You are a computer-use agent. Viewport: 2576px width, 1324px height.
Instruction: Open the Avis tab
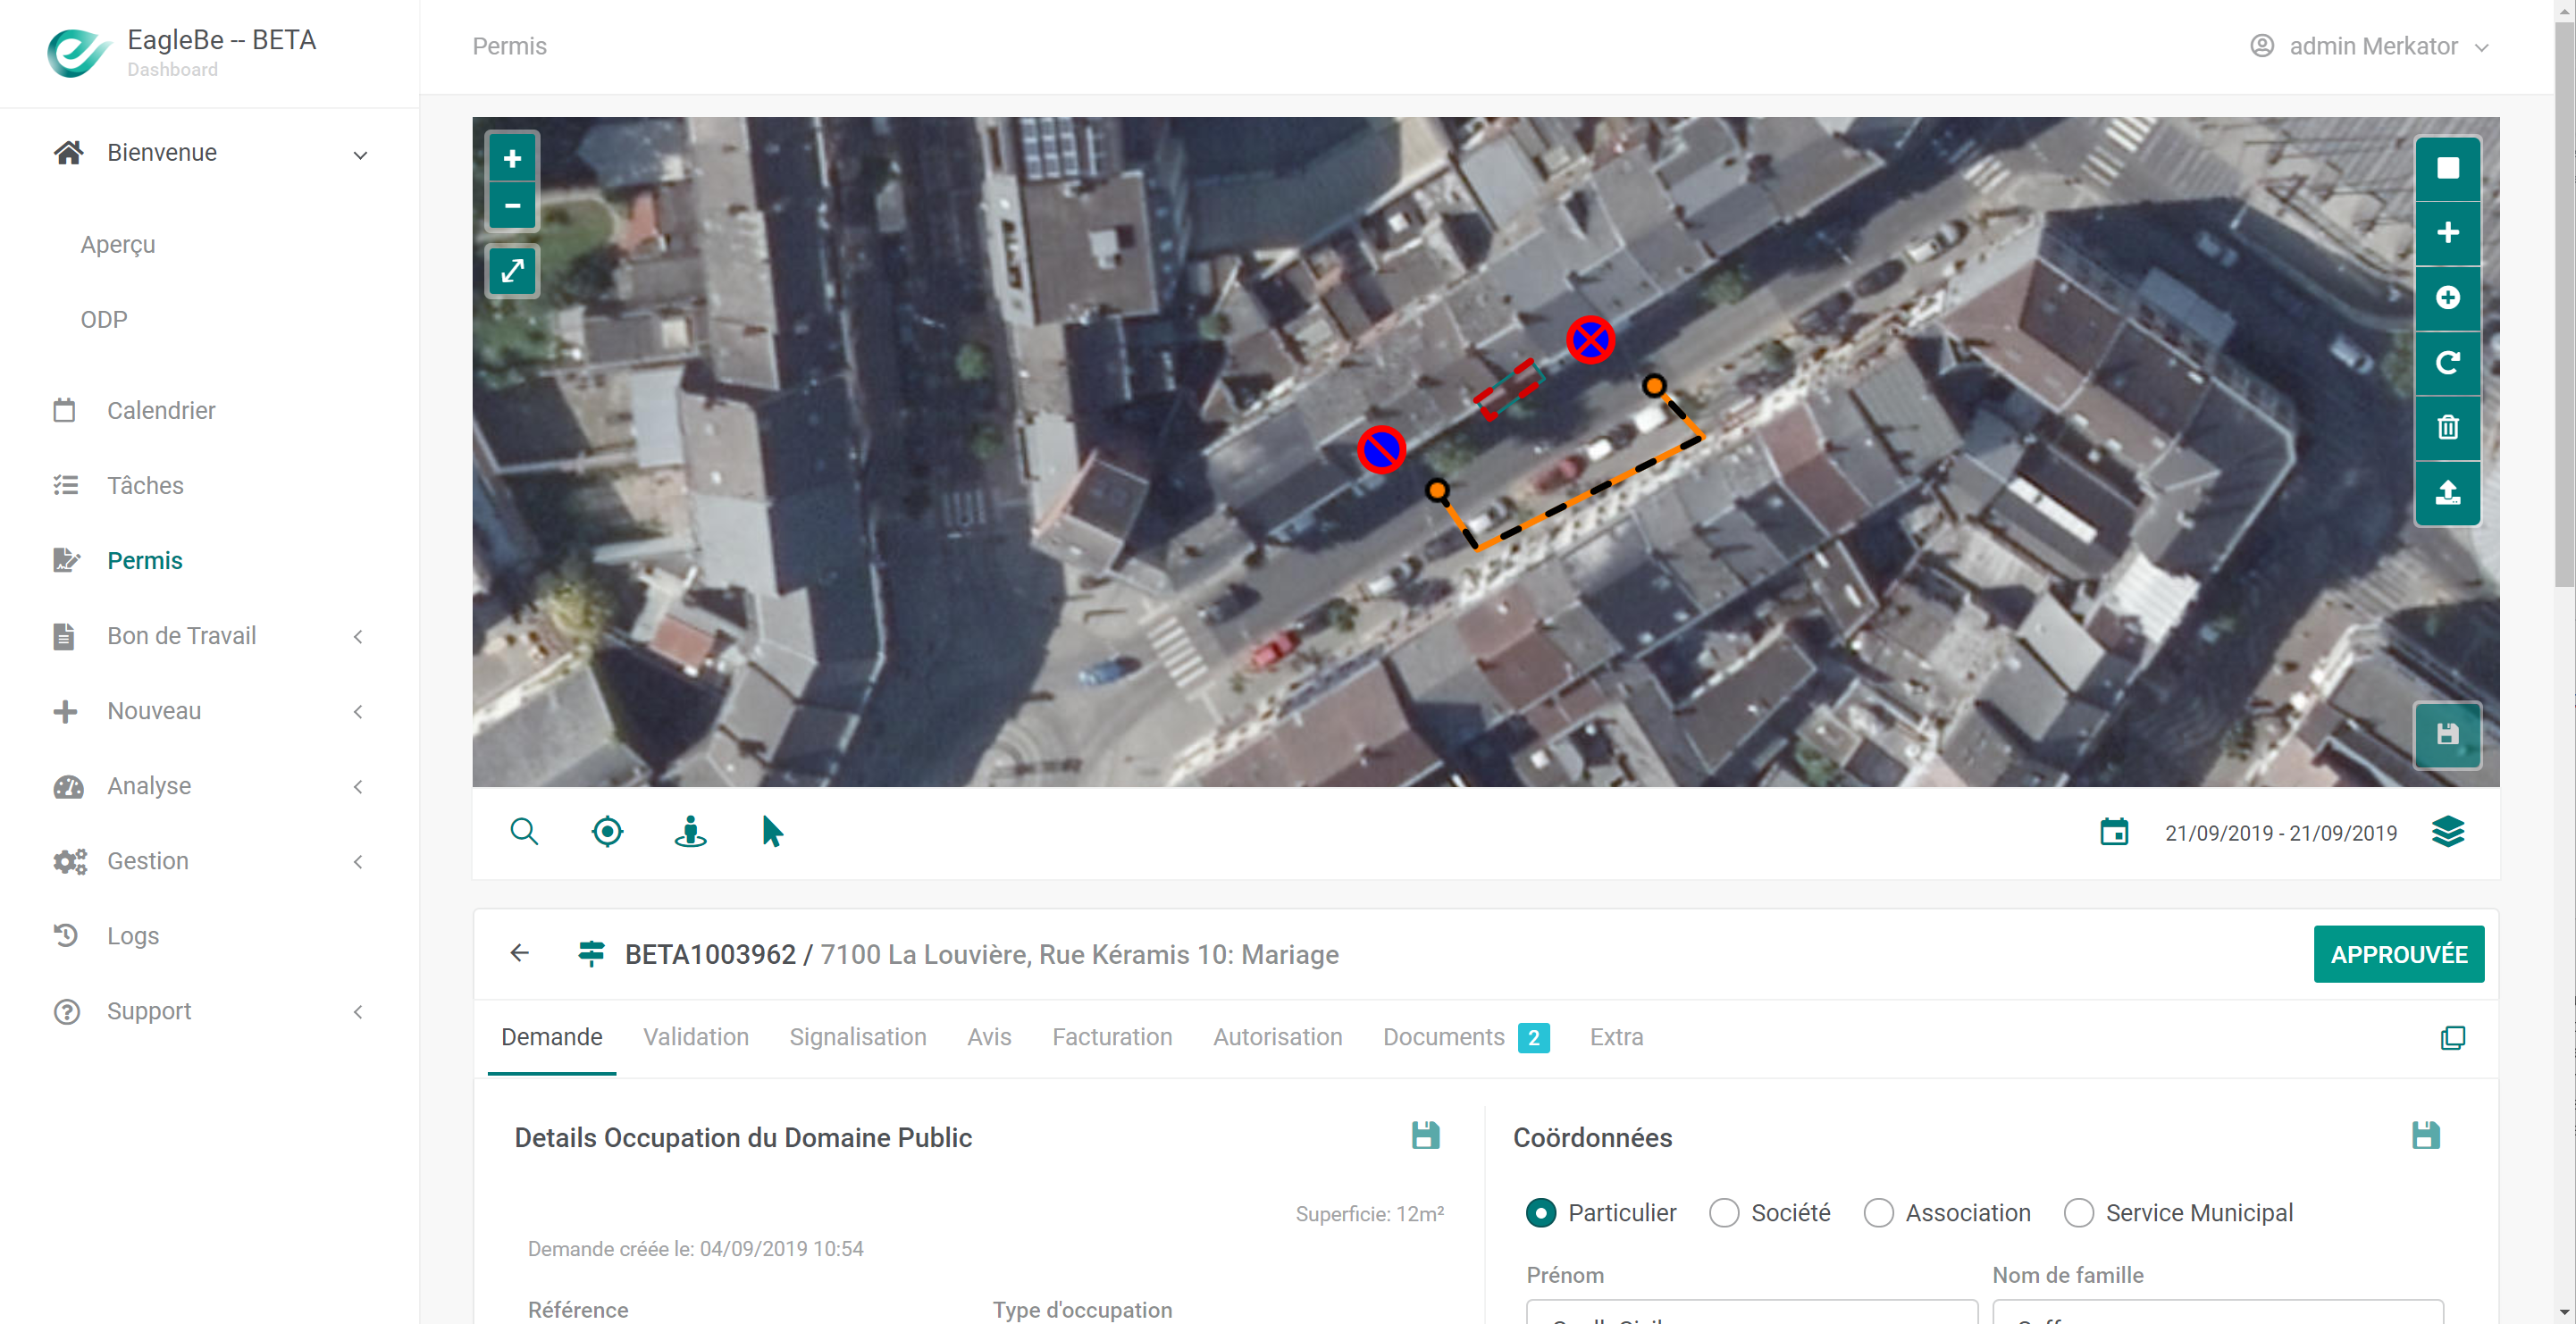[x=989, y=1037]
